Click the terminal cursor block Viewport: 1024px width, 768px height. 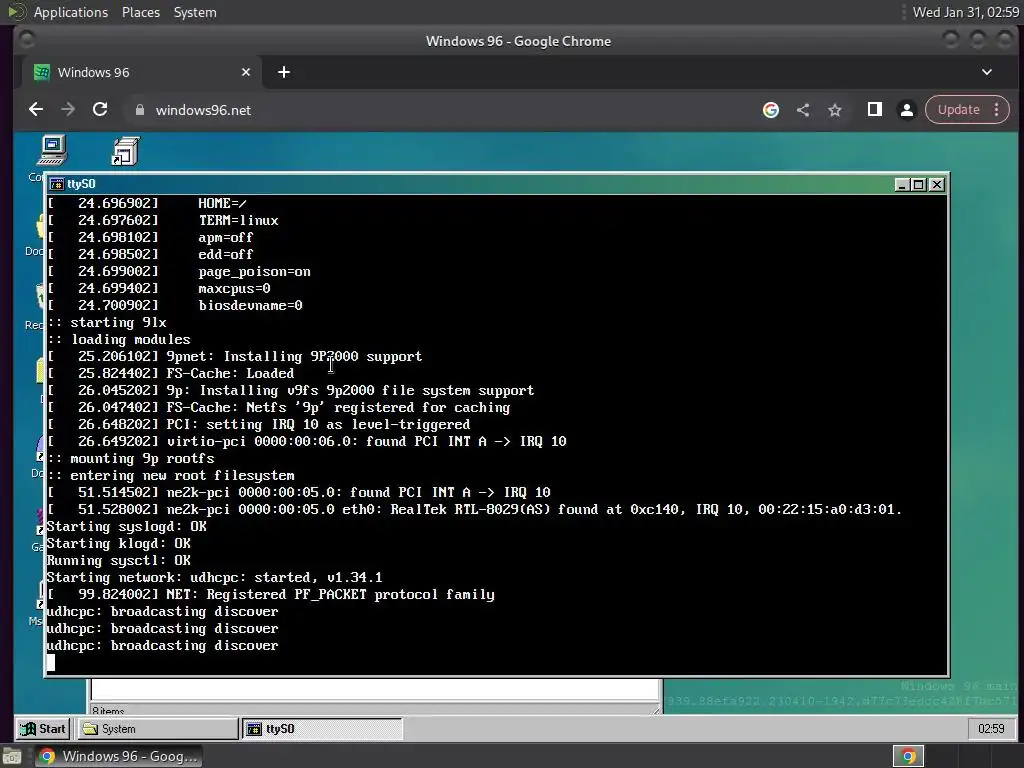51,663
